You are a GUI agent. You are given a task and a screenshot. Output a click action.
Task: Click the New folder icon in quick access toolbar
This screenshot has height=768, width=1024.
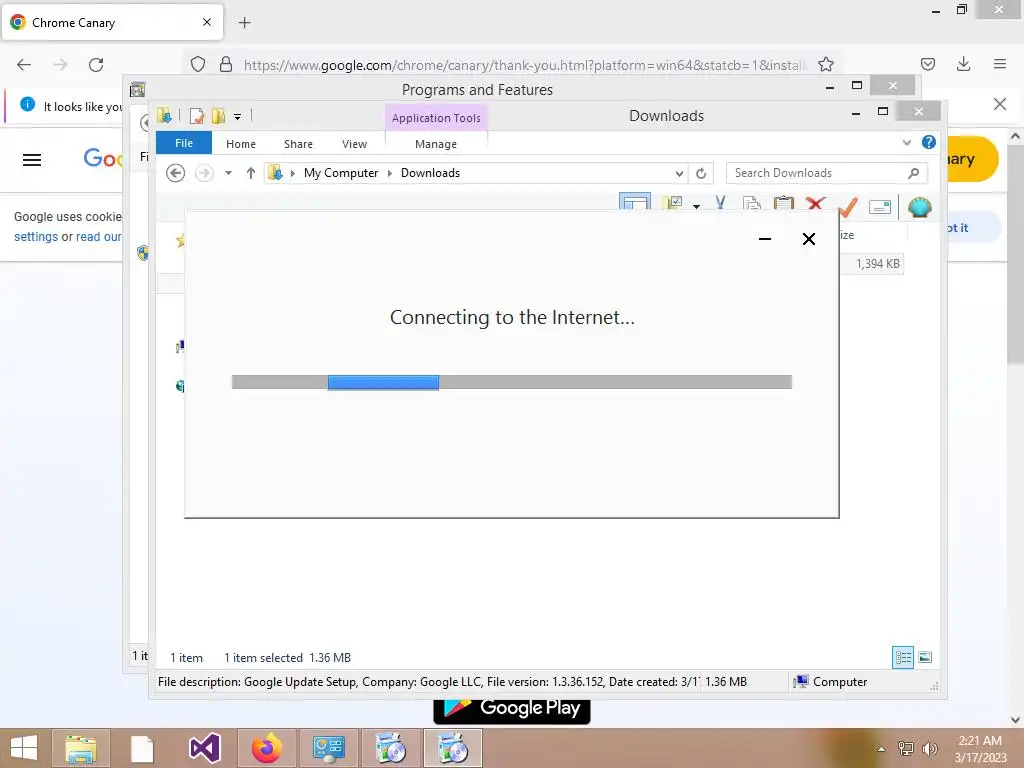coord(218,116)
